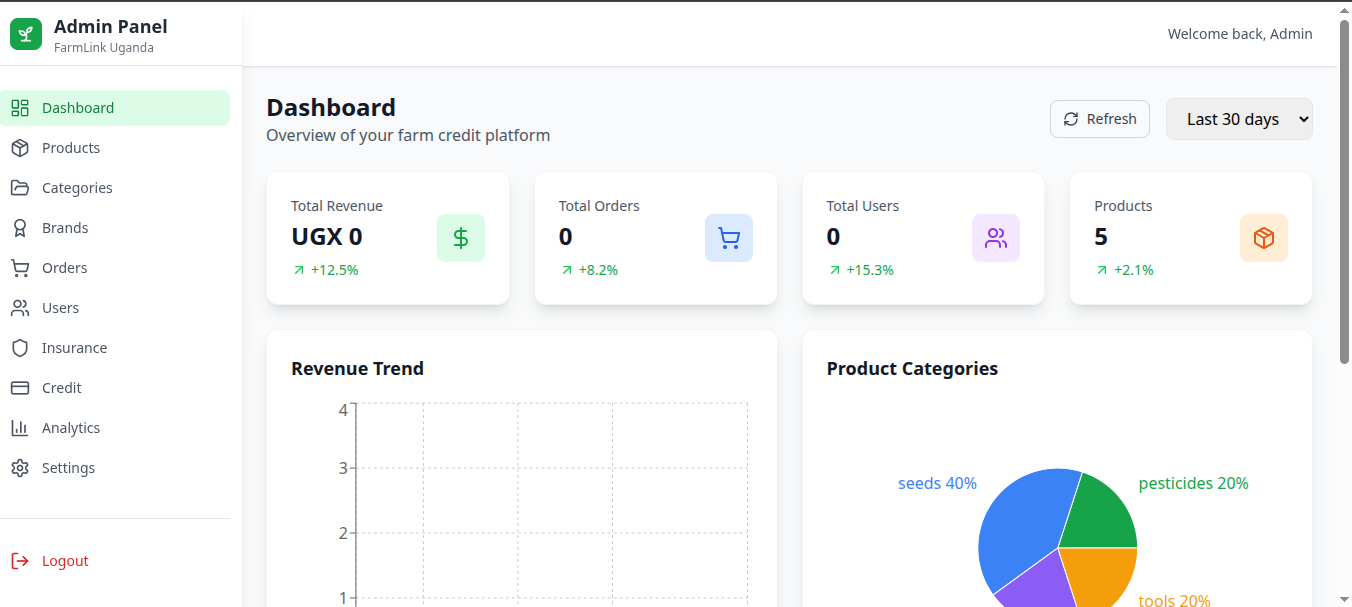Screen dimensions: 1352x607
Task: Click the vertical page scrollbar thumb
Action: tap(1344, 190)
